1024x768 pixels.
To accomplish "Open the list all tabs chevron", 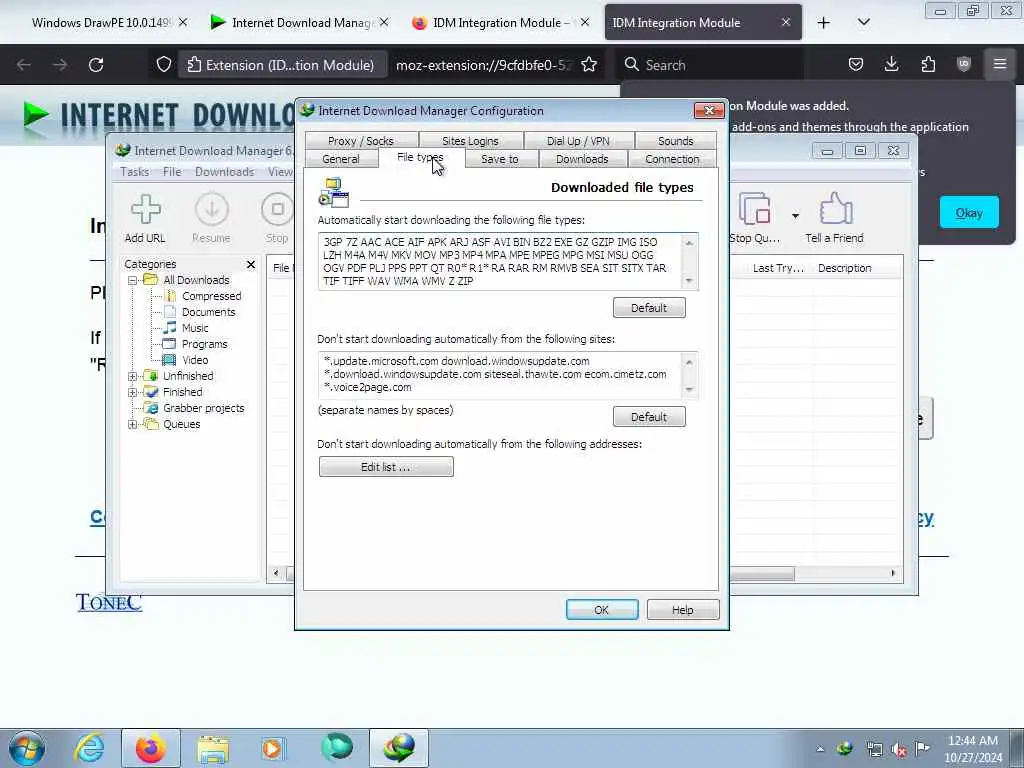I will pos(863,23).
